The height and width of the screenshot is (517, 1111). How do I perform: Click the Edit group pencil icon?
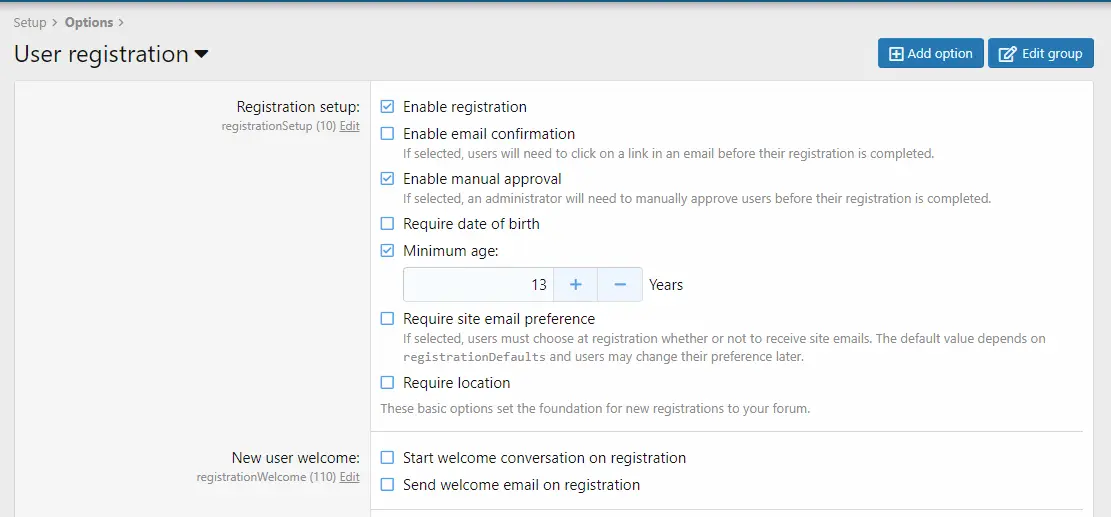1007,54
